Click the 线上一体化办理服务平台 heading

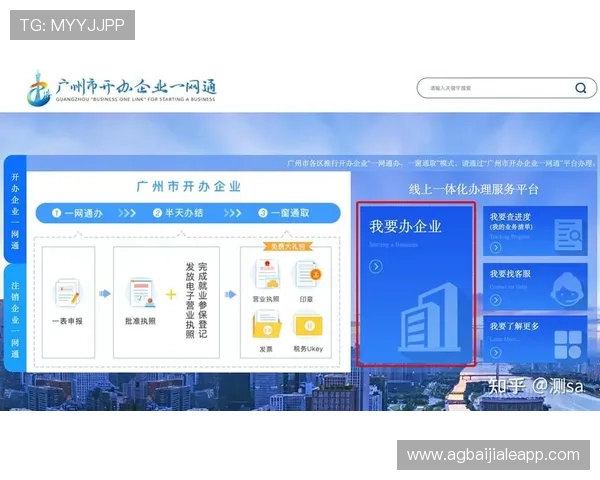coord(473,189)
